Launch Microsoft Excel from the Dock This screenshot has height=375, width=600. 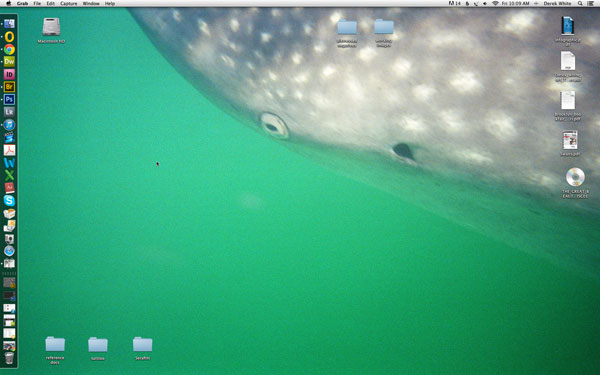point(9,175)
